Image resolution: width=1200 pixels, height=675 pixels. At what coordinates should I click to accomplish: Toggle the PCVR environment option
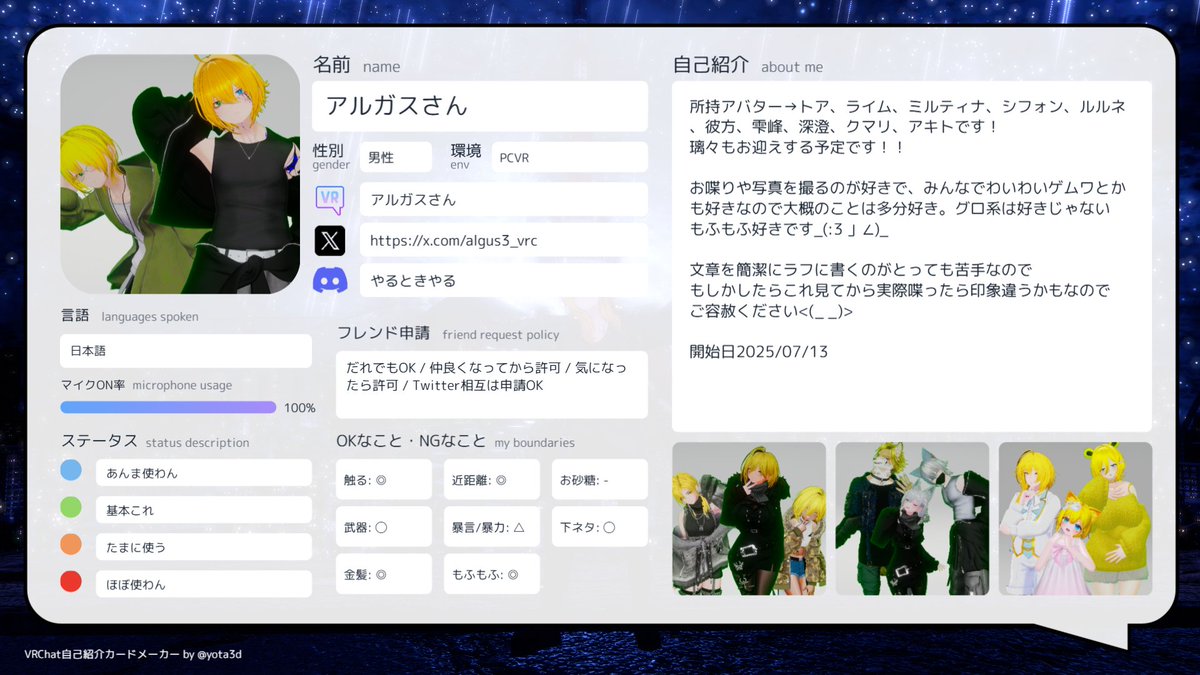(569, 156)
